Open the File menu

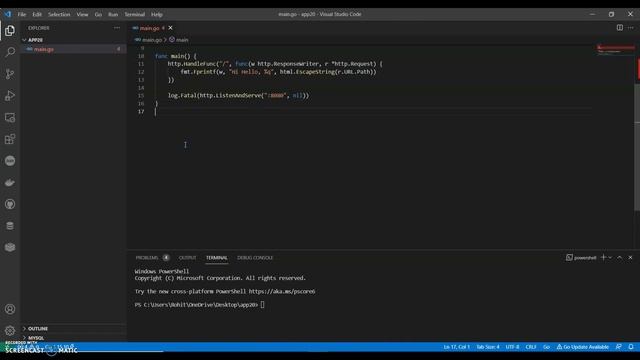pos(22,14)
